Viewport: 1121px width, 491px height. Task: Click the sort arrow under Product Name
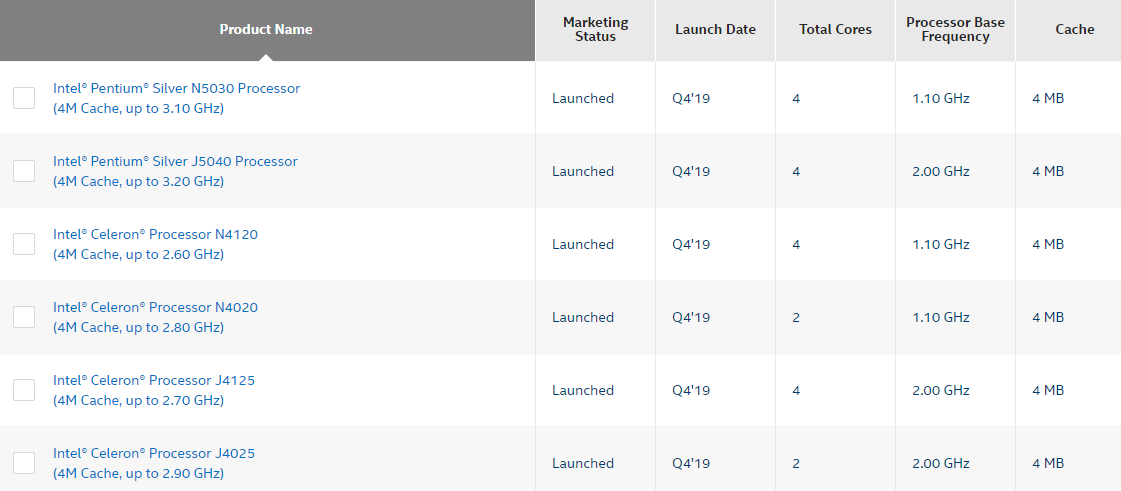(266, 56)
